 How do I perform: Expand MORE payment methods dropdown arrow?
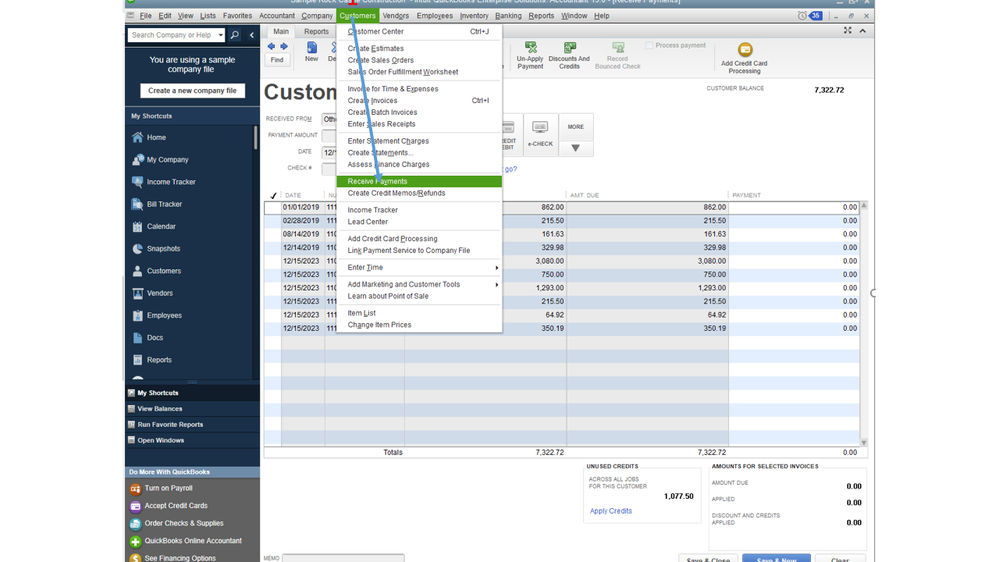coord(575,148)
